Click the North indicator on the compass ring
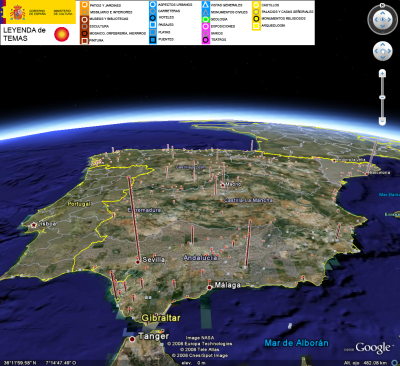This screenshot has width=400, height=366. coord(383,5)
